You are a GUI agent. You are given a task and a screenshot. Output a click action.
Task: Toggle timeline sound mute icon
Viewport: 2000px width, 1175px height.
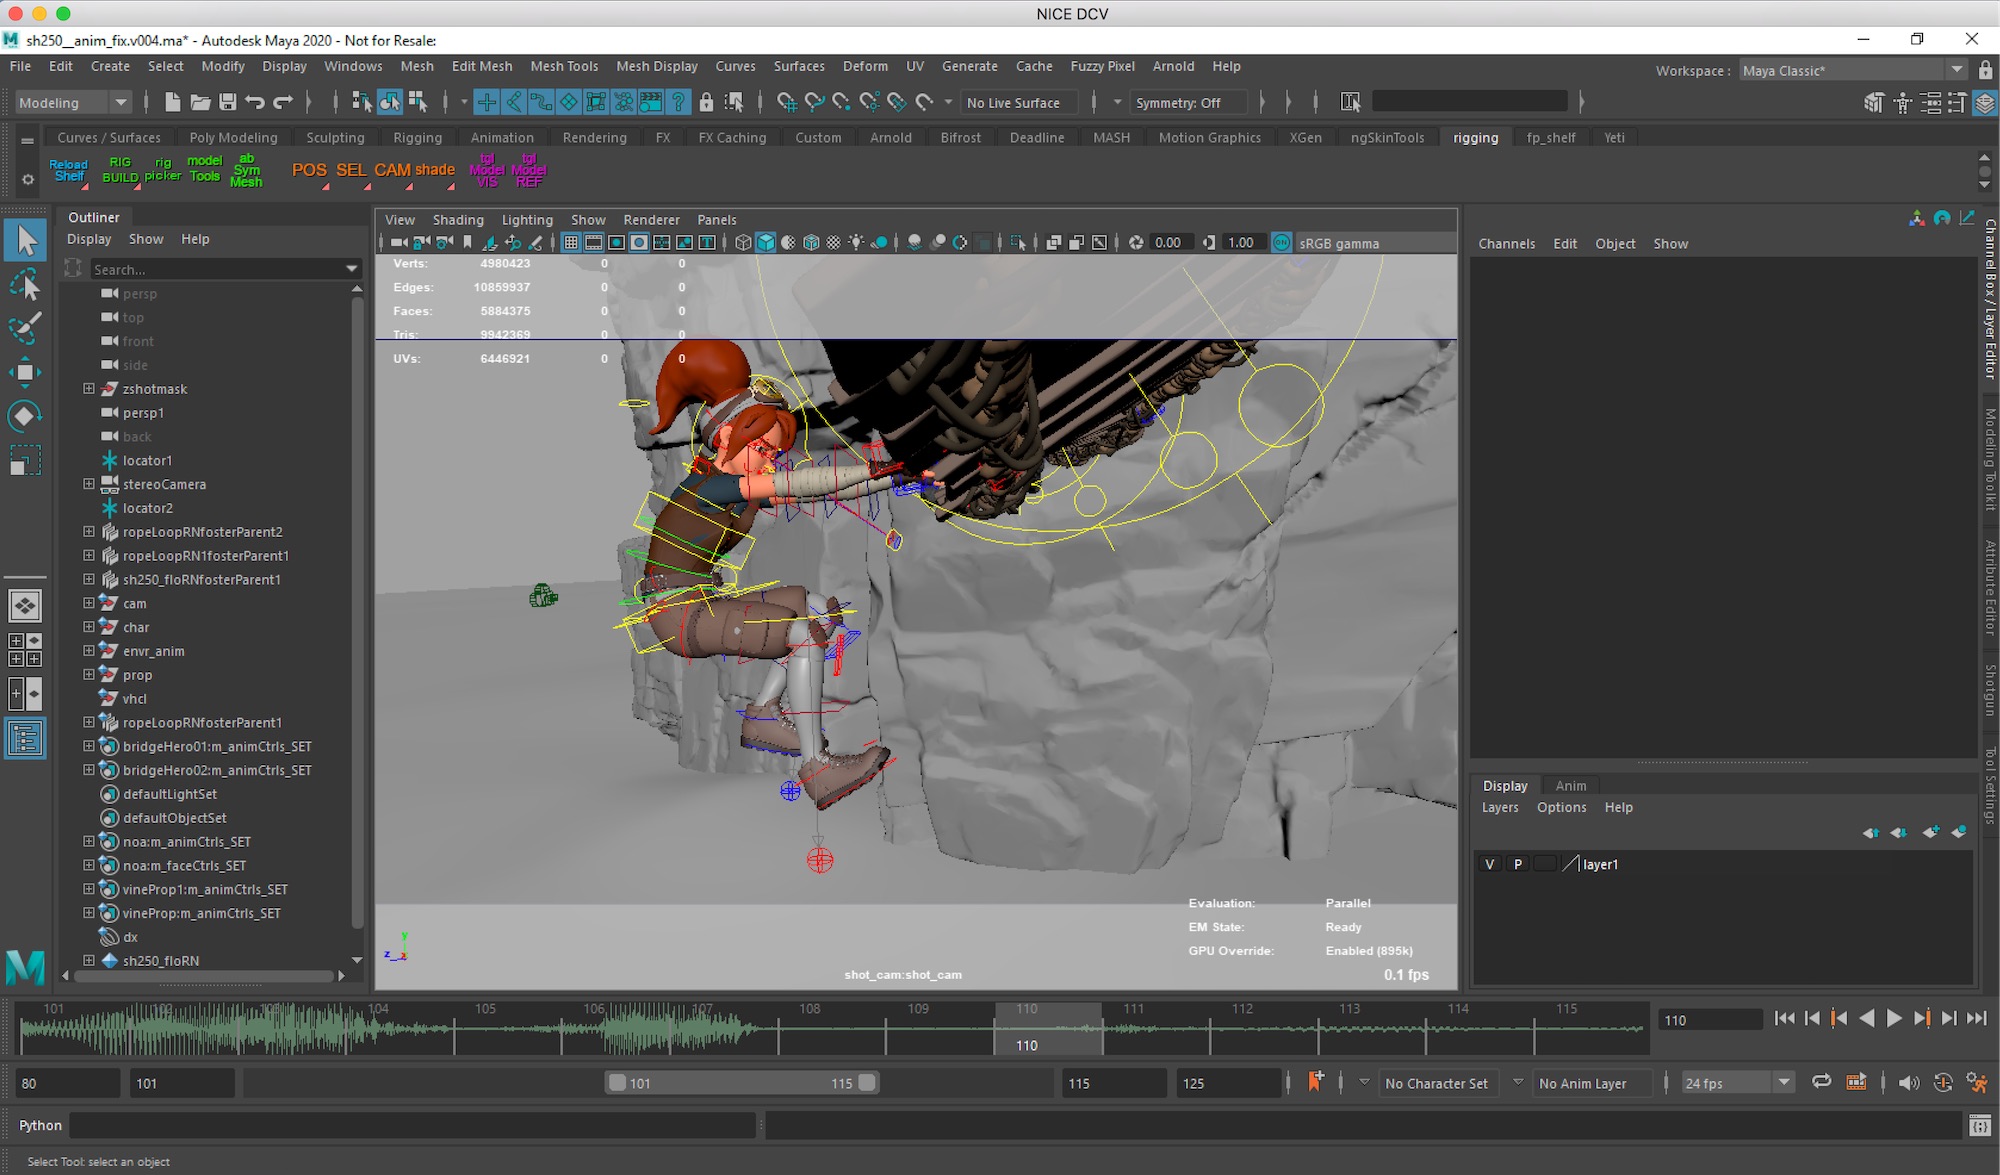point(1908,1083)
